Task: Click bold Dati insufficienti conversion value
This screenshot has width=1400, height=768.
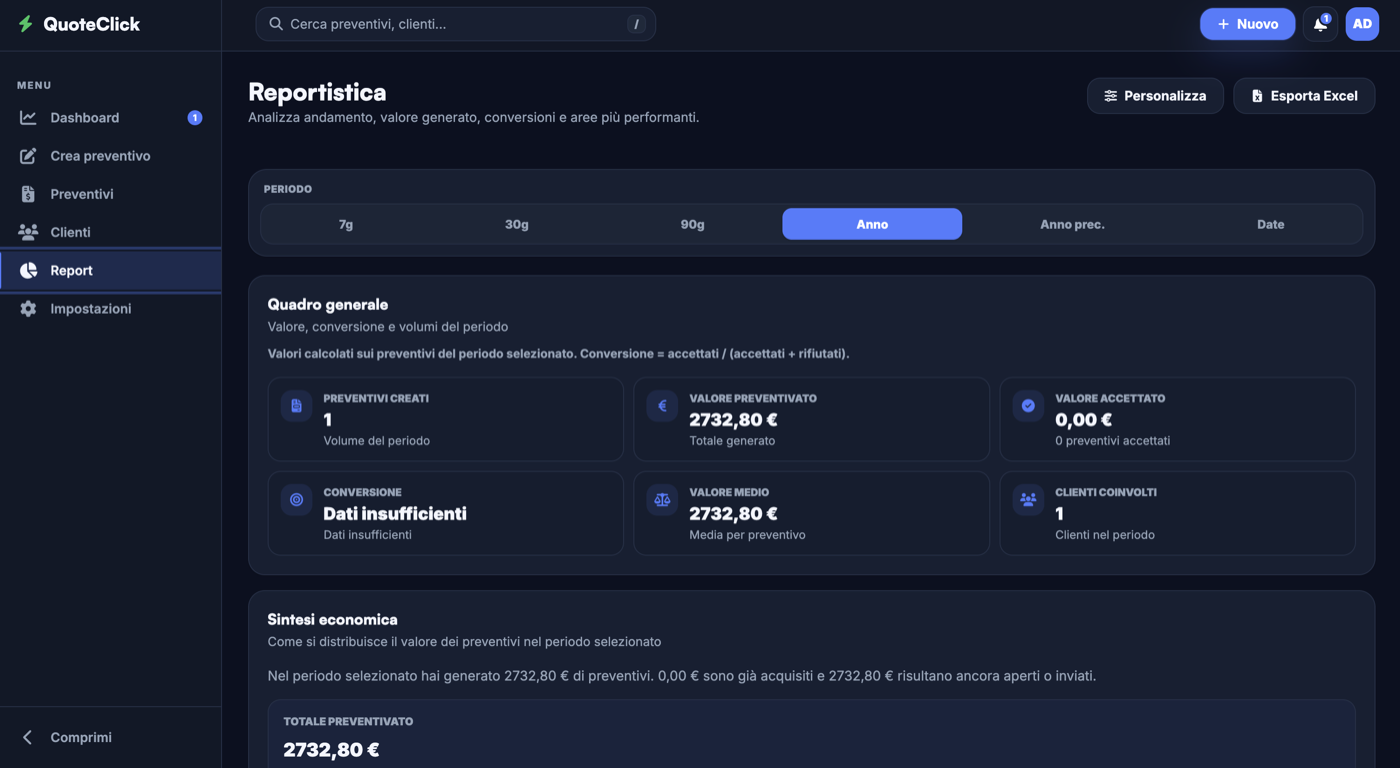Action: [395, 514]
